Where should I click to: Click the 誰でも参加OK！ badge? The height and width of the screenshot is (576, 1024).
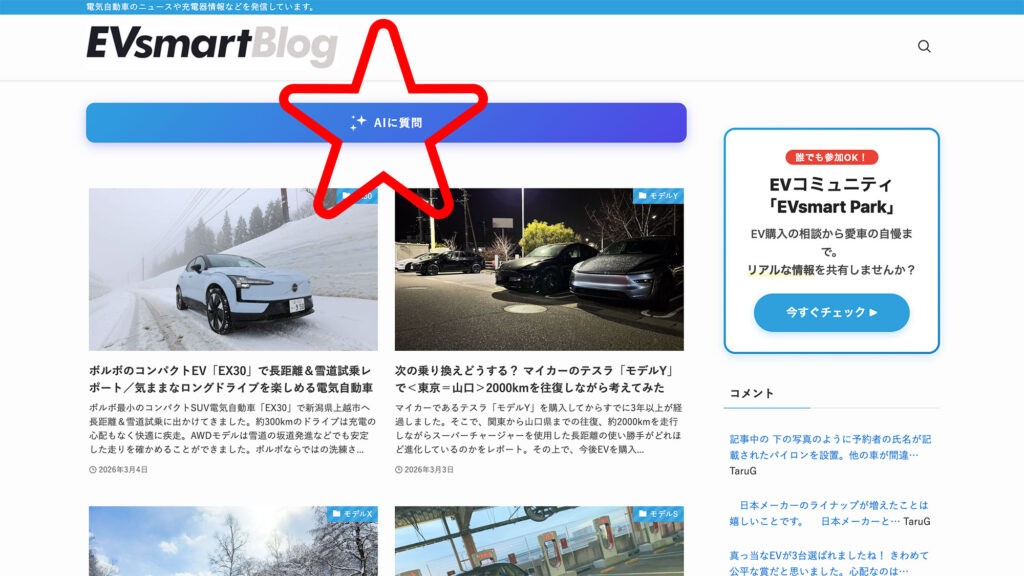click(x=831, y=157)
